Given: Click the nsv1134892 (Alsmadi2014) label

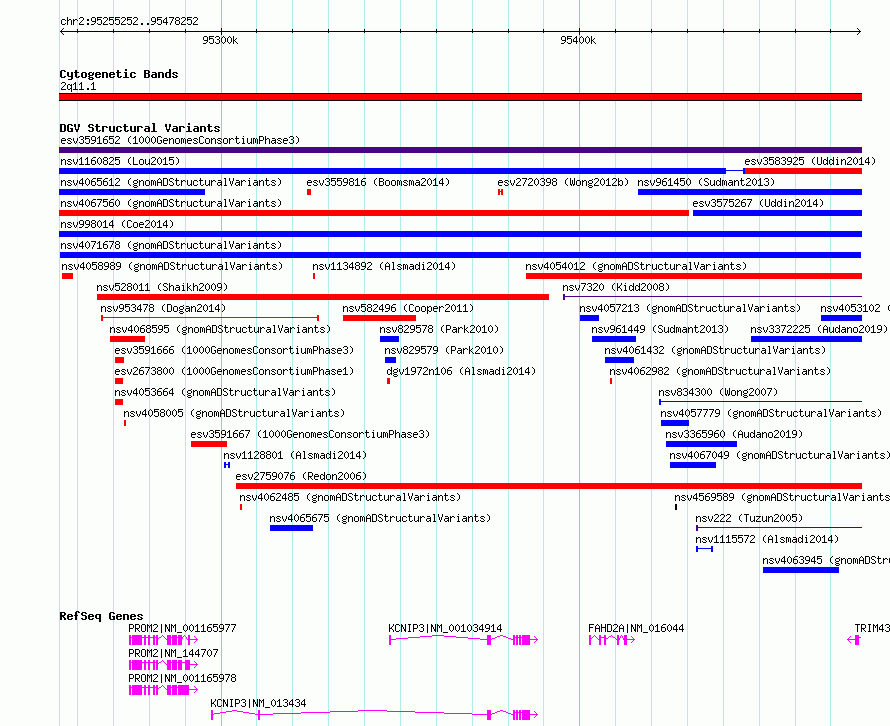Looking at the screenshot, I should coord(384,266).
